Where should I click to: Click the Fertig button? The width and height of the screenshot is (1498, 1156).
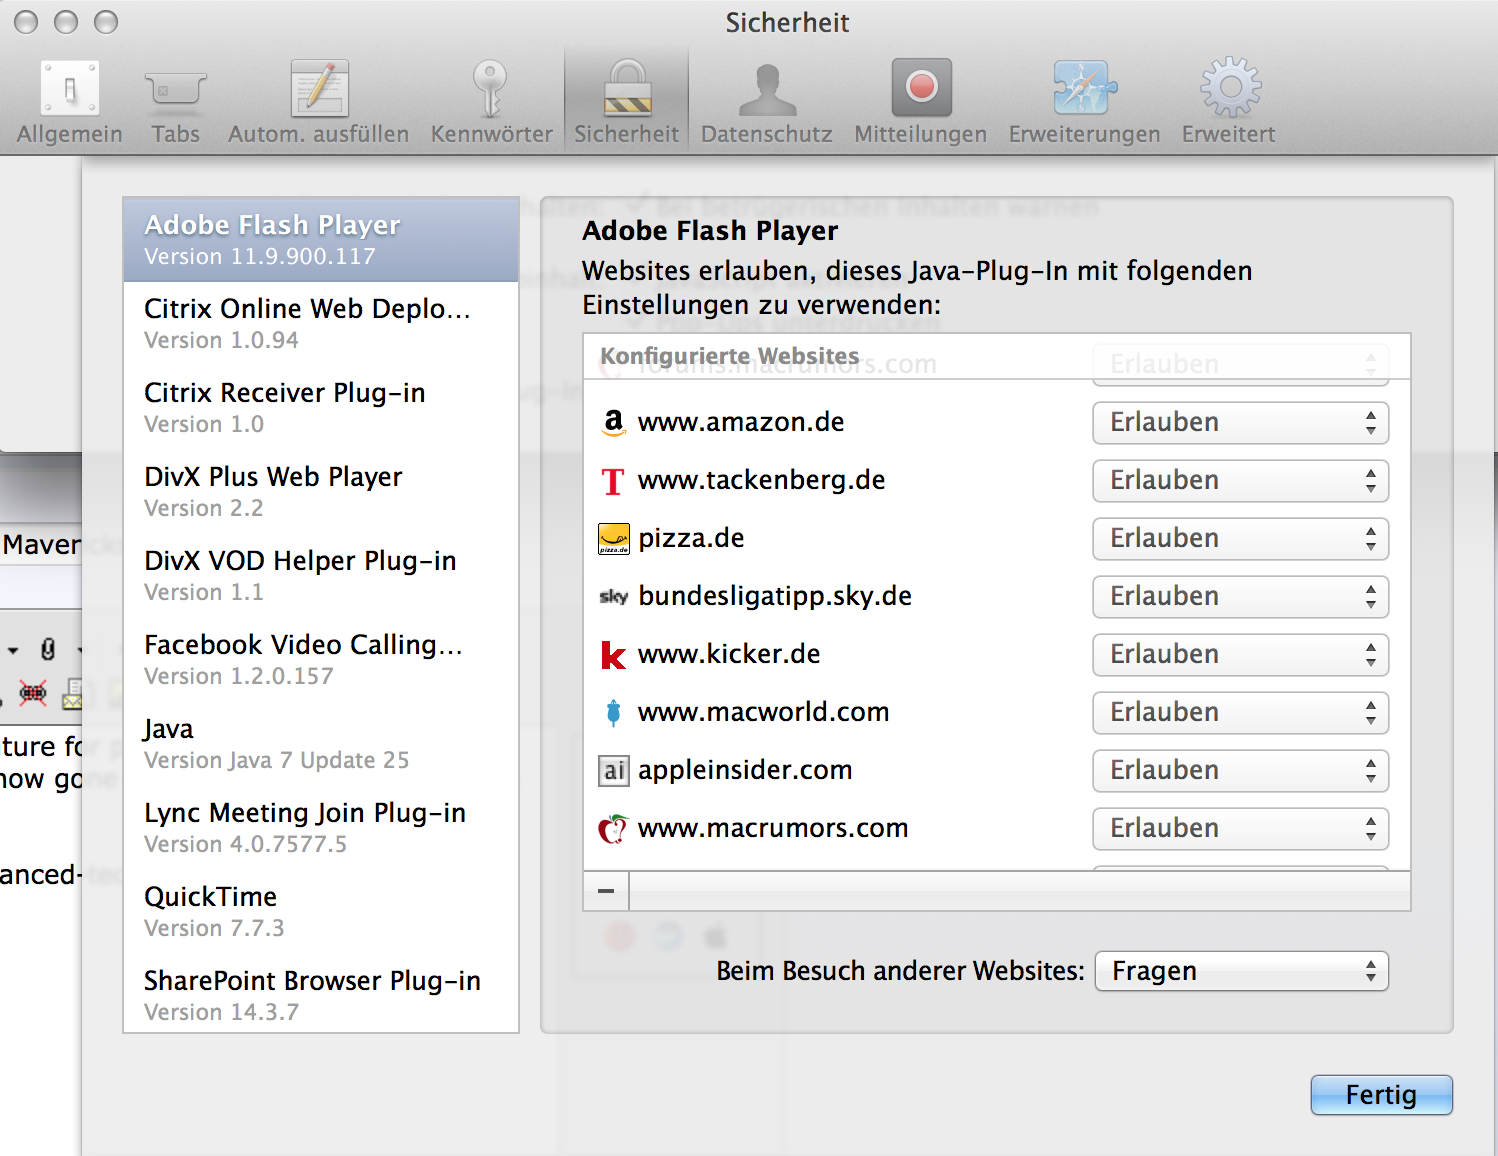tap(1381, 1095)
